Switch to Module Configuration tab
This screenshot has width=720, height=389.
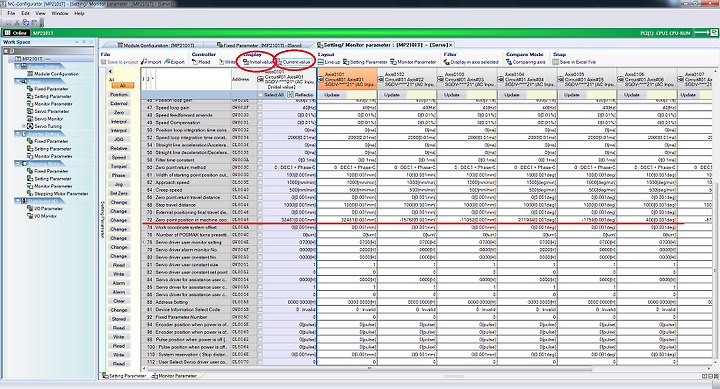click(156, 45)
